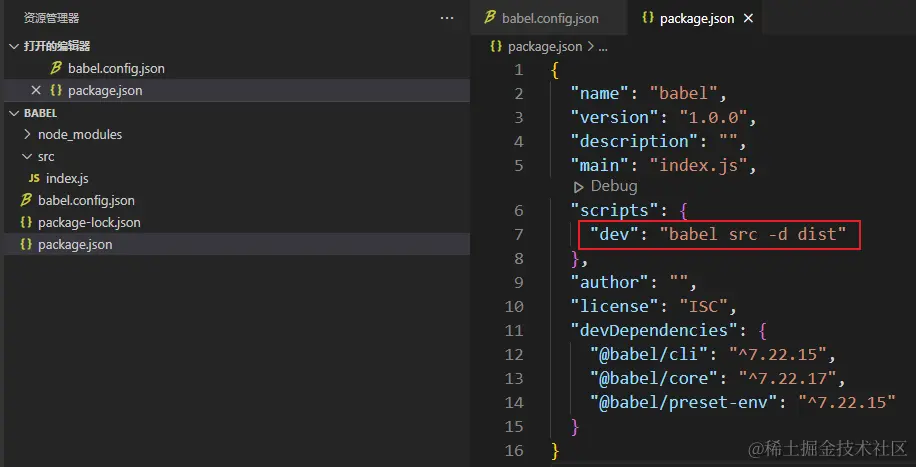Open index.js in the file tree

pyautogui.click(x=67, y=179)
